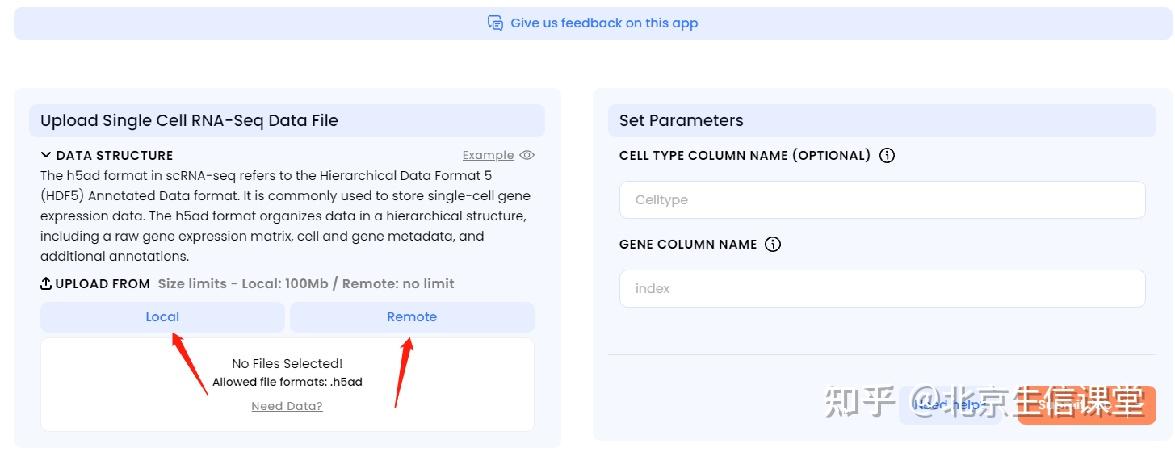Follow the "Need Data?" link
The height and width of the screenshot is (449, 1175).
pyautogui.click(x=287, y=406)
